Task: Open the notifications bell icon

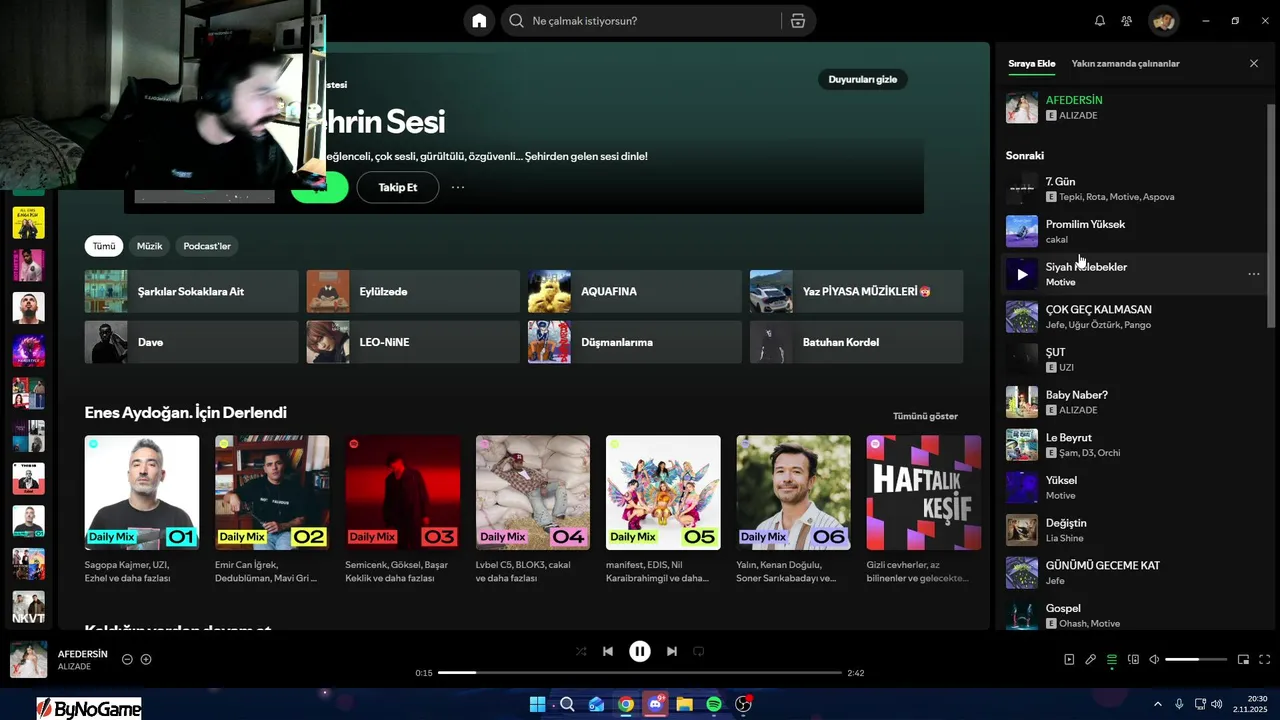Action: [1100, 21]
